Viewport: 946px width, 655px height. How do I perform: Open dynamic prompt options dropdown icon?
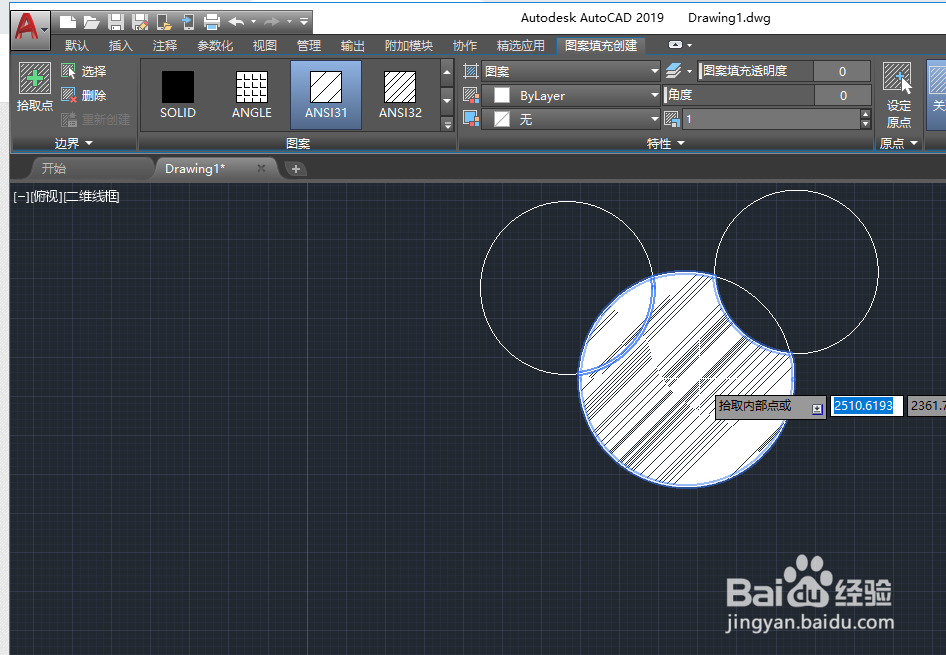(x=817, y=409)
